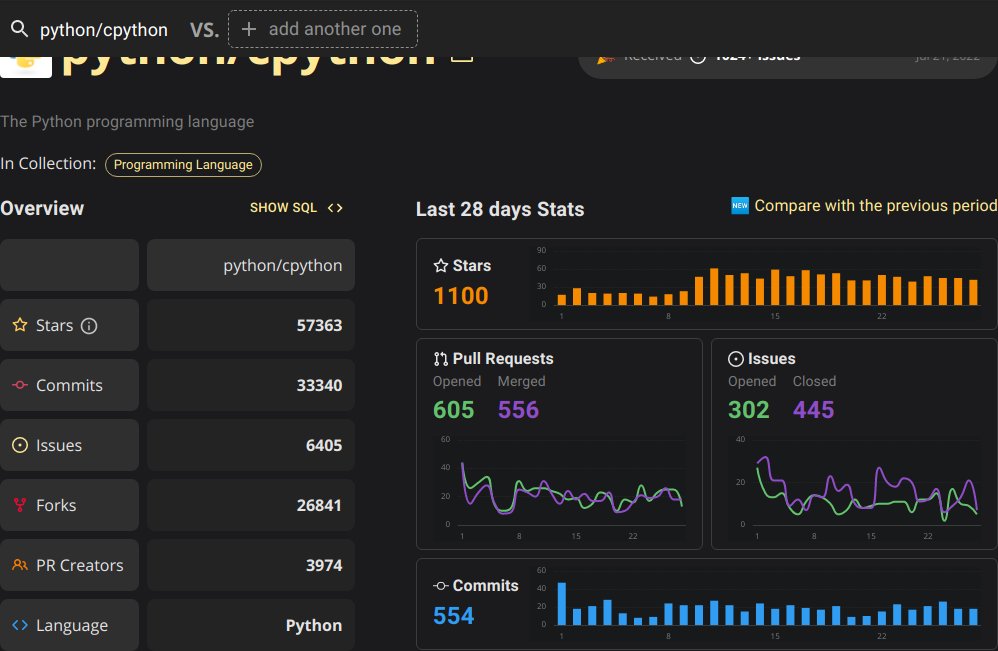This screenshot has height=651, width=998.
Task: Click the 605 opened pull requests number
Action: [x=454, y=409]
